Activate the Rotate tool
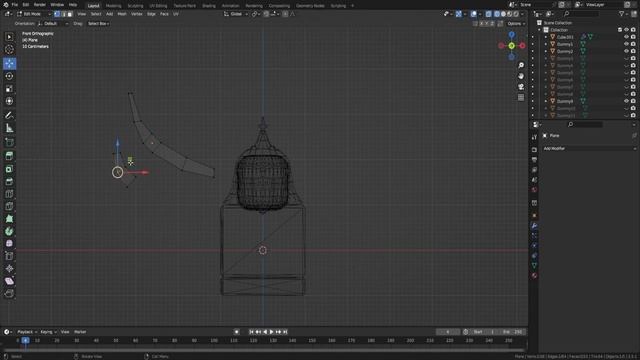The height and width of the screenshot is (360, 640). 9,76
